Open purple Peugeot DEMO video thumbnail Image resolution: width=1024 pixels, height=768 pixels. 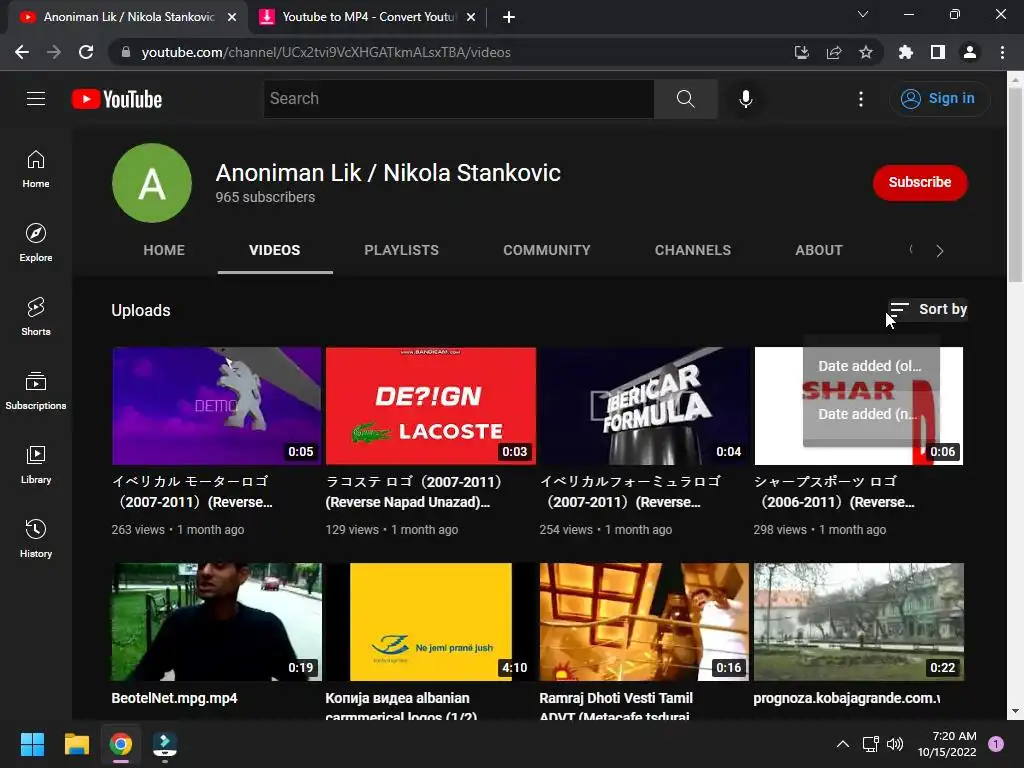point(216,406)
